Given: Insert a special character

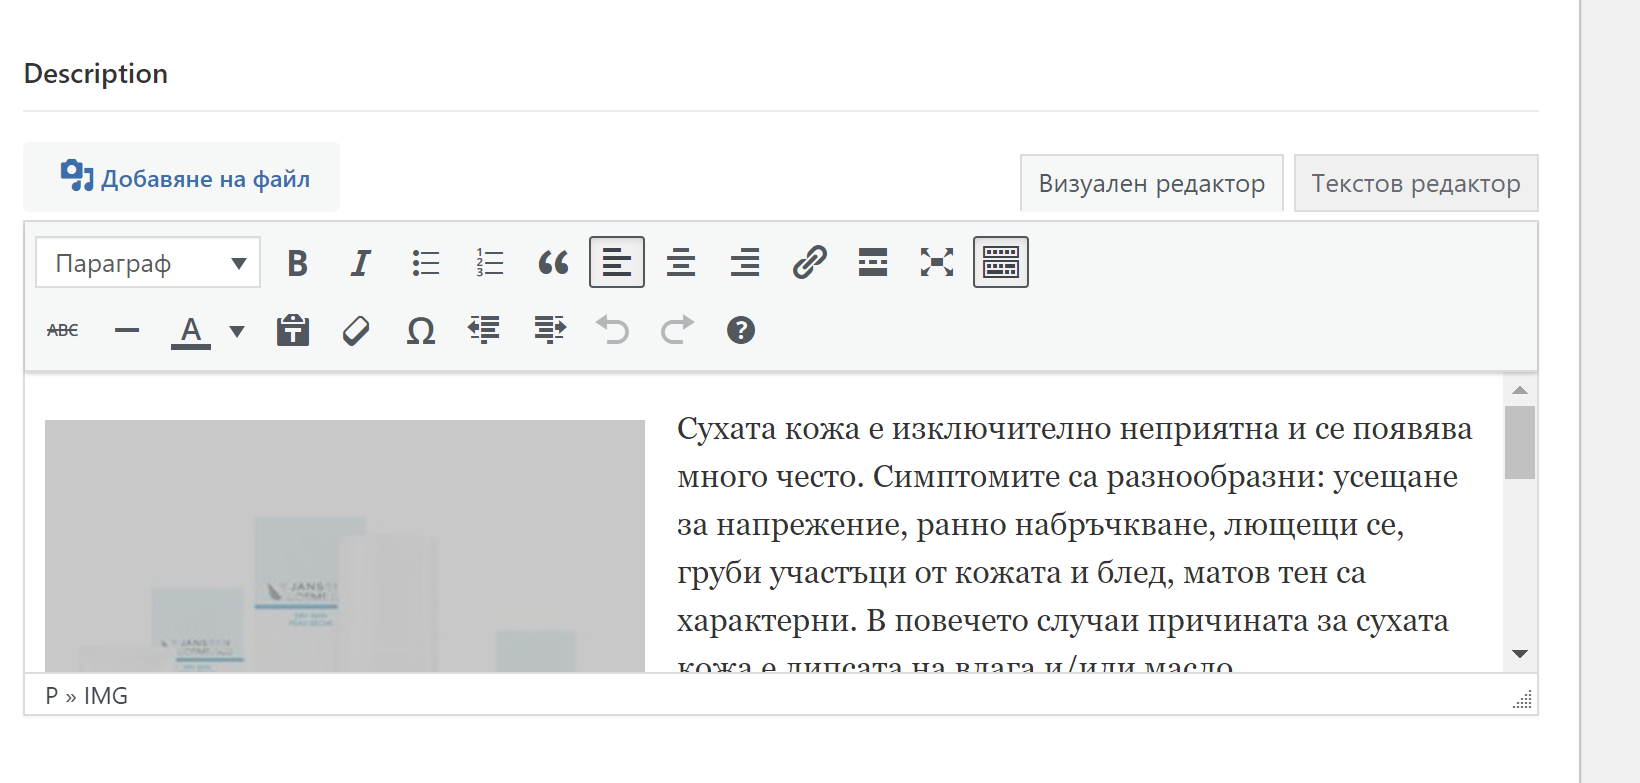Looking at the screenshot, I should 421,330.
